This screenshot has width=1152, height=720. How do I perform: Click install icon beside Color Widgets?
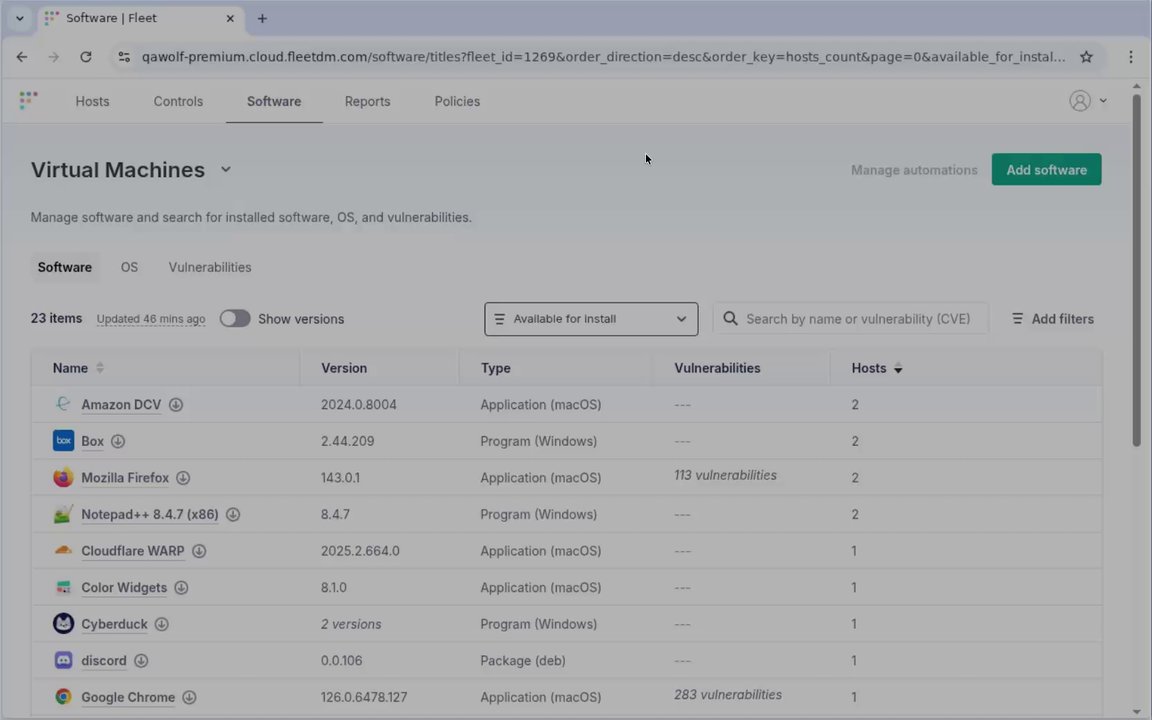click(181, 588)
